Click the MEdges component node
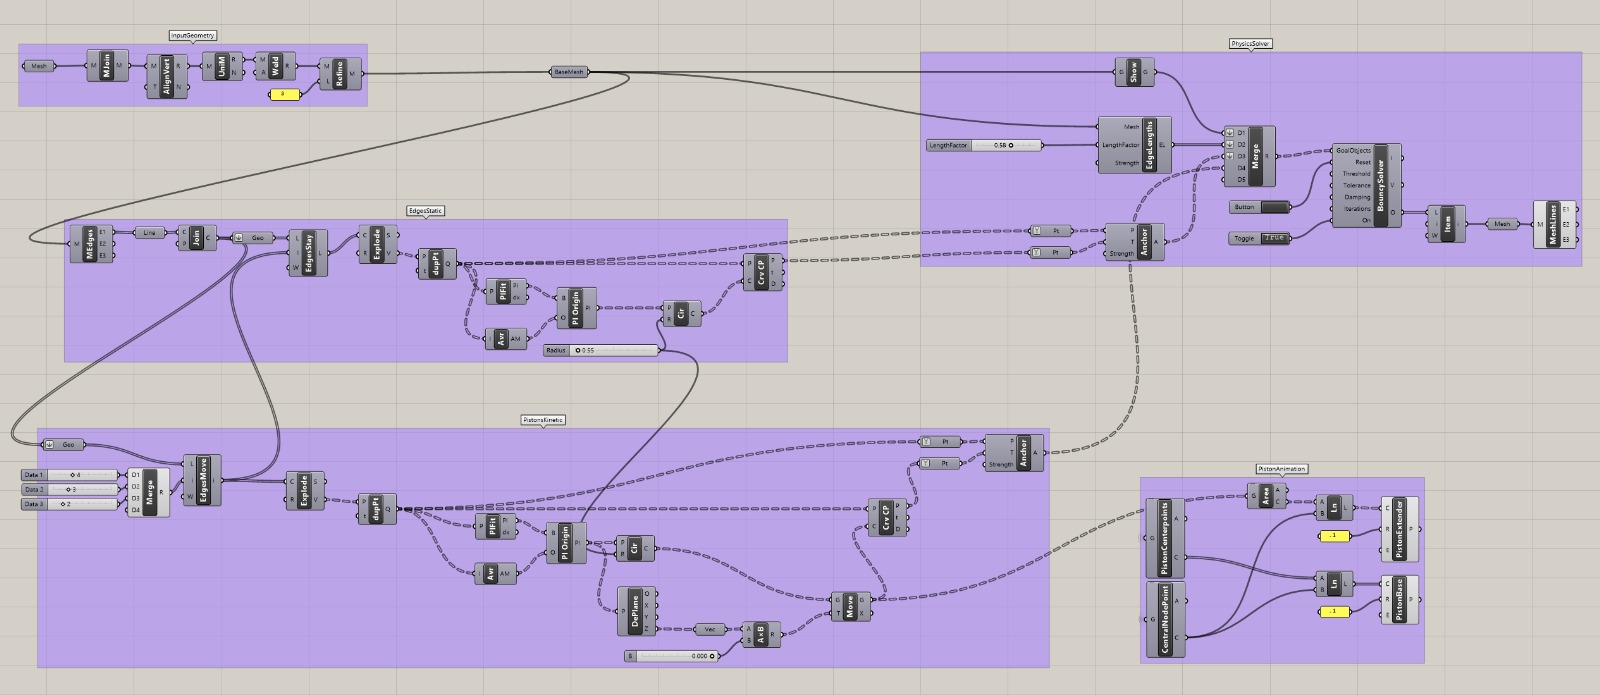Image resolution: width=1600 pixels, height=695 pixels. tap(89, 243)
